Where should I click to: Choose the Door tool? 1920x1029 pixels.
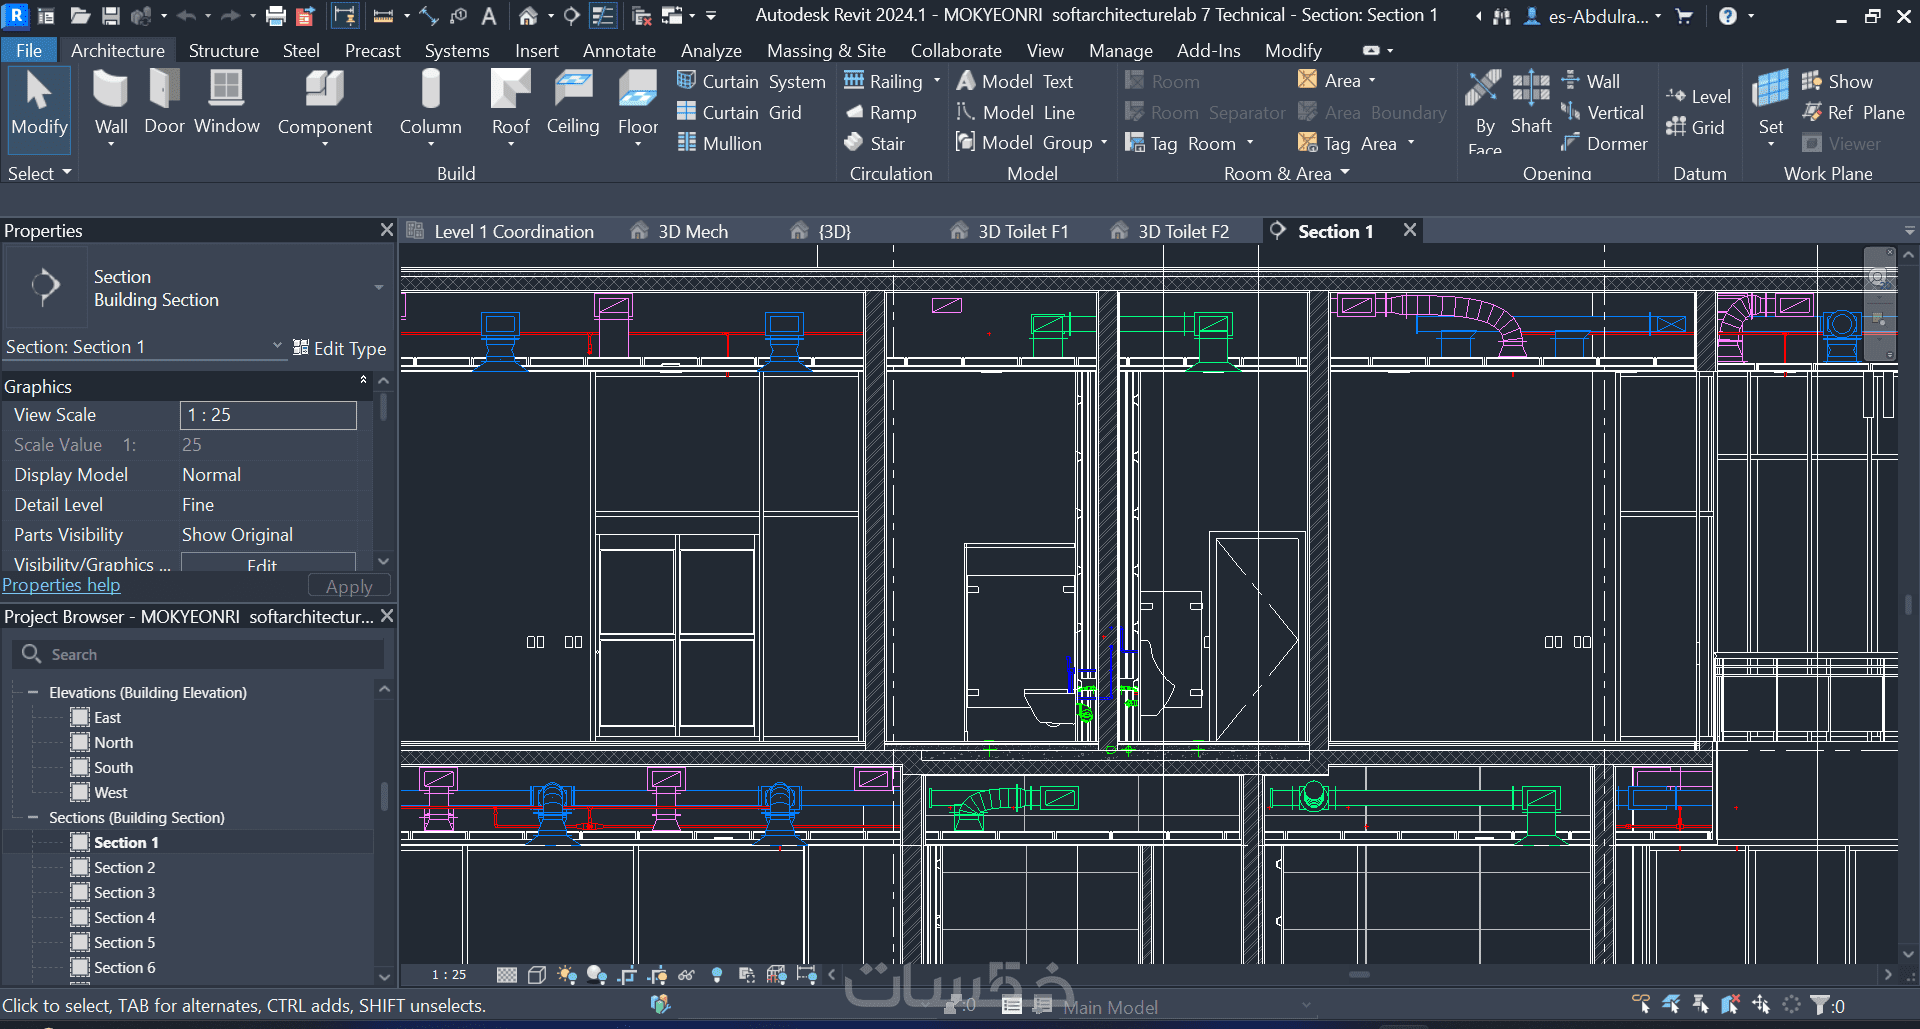(164, 102)
